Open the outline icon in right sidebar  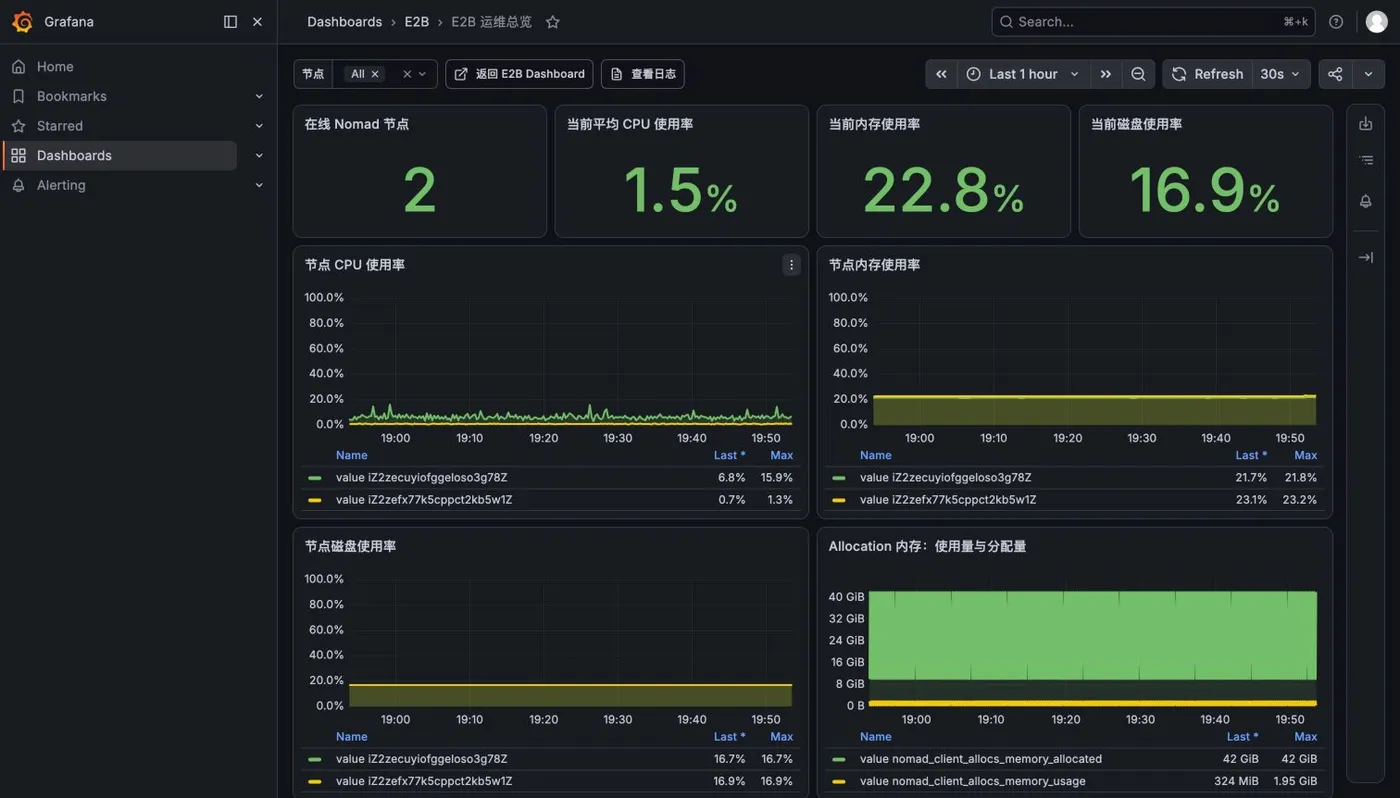click(x=1365, y=160)
